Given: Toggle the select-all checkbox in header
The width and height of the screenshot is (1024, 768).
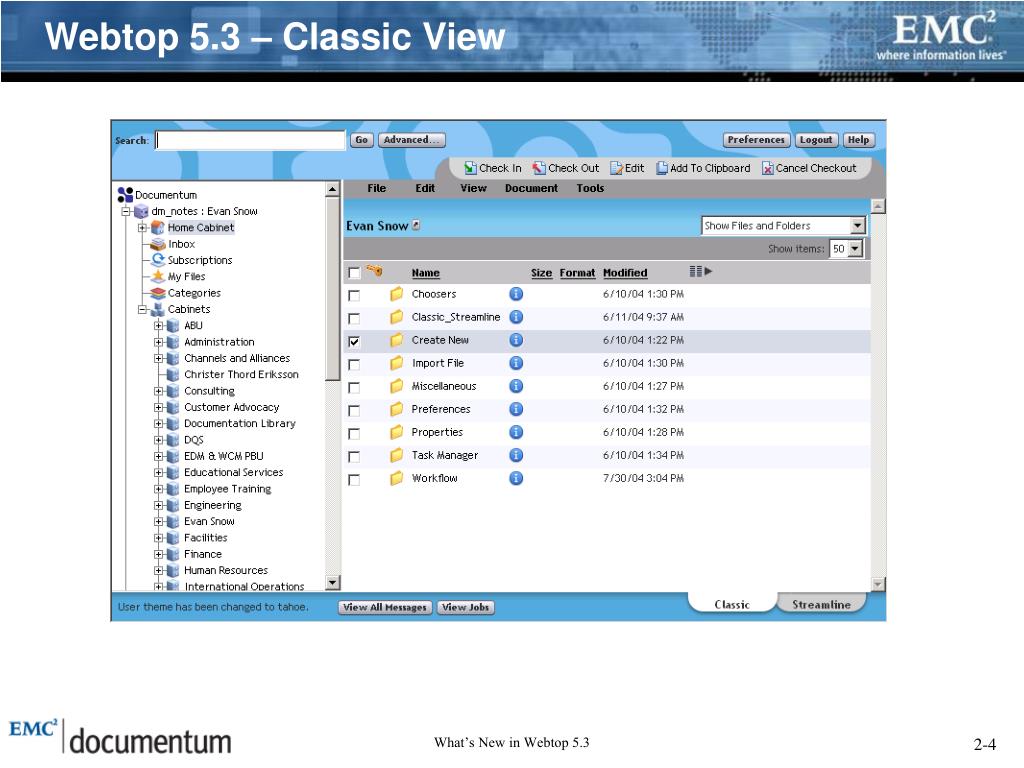Looking at the screenshot, I should 354,273.
